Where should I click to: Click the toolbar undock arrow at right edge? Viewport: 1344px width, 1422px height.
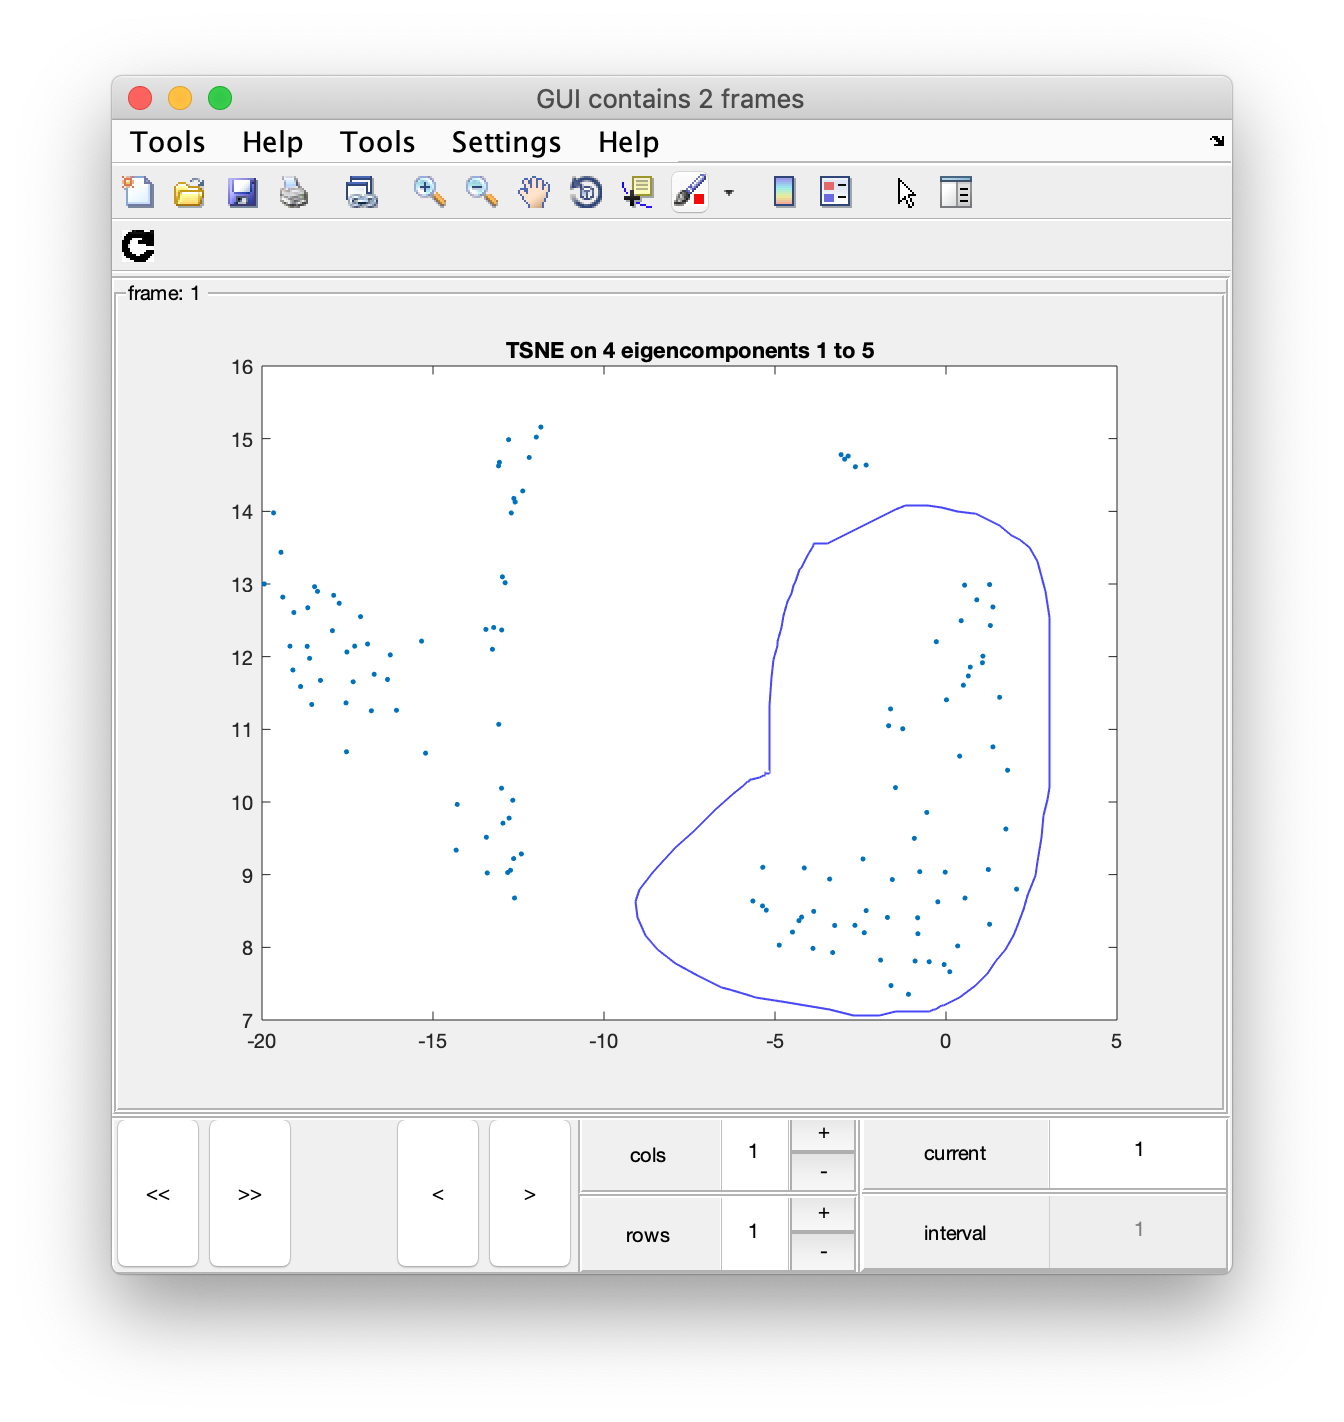point(1217,141)
